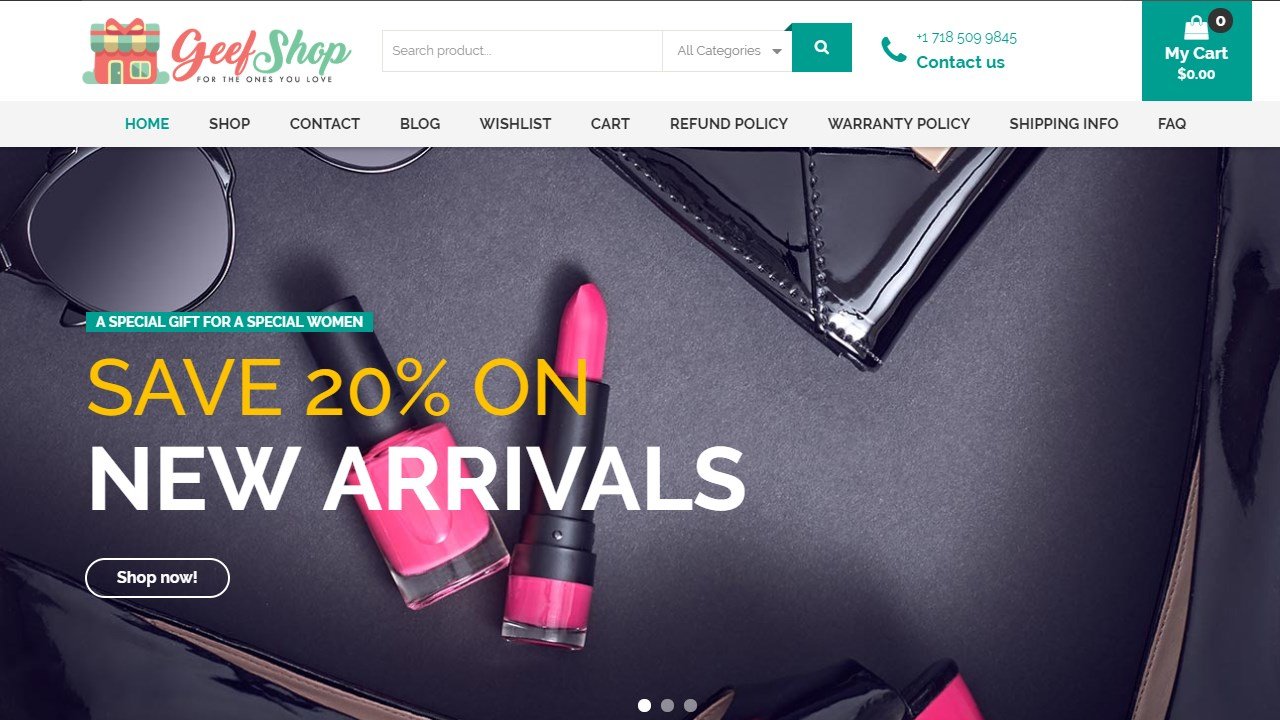Call the +1 718 509 9845 number link

click(966, 38)
